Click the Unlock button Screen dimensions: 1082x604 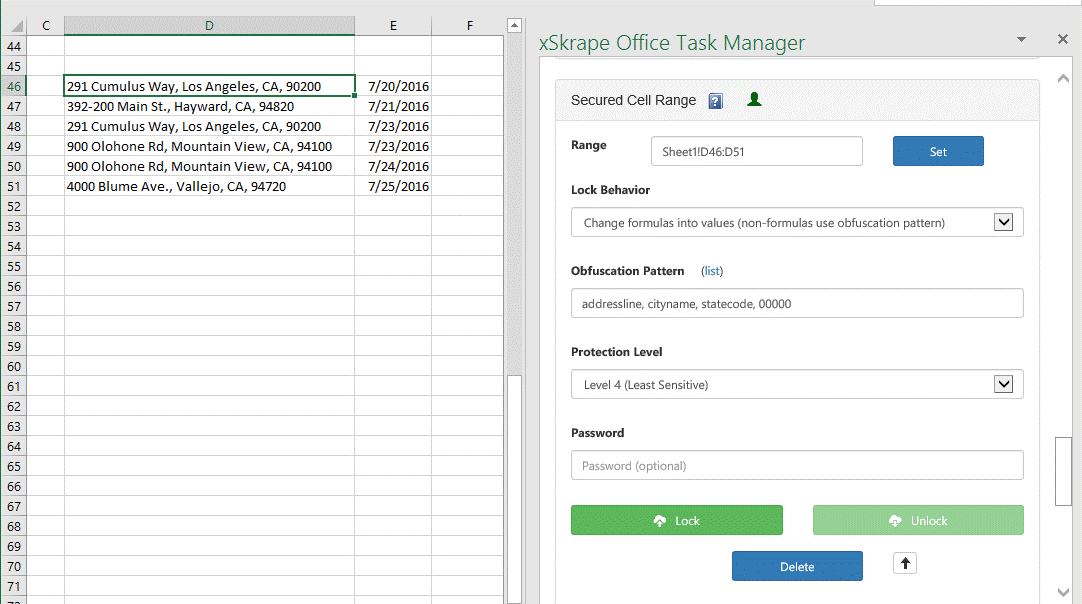(x=918, y=520)
